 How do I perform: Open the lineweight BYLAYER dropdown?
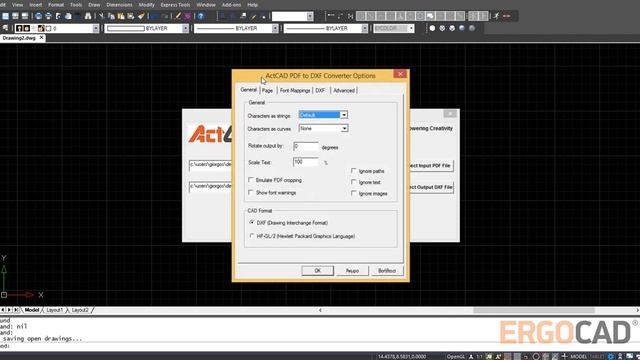364,28
